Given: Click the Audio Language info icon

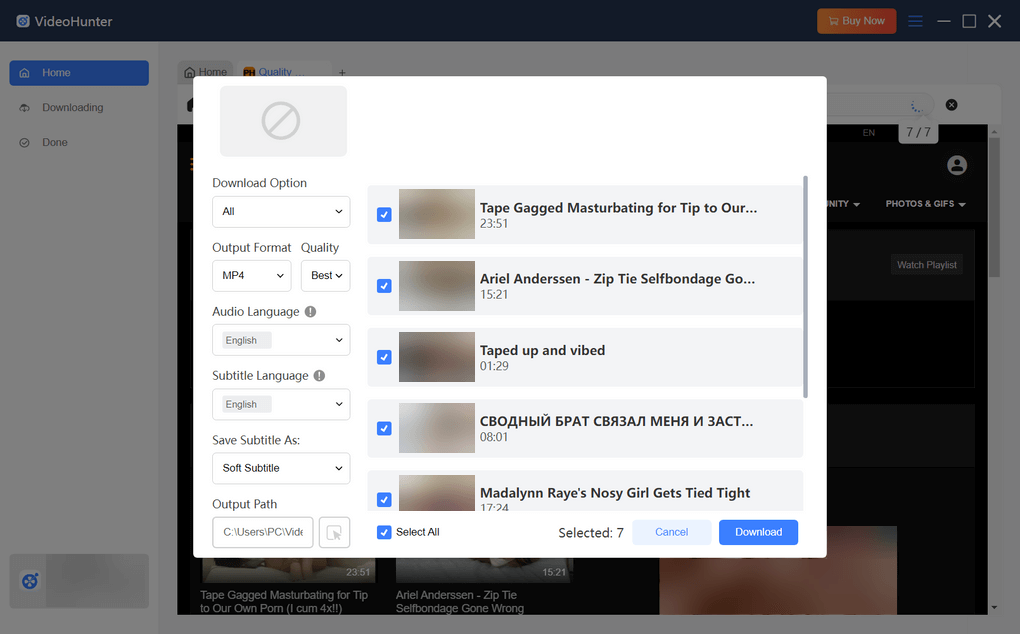Looking at the screenshot, I should click(x=310, y=312).
